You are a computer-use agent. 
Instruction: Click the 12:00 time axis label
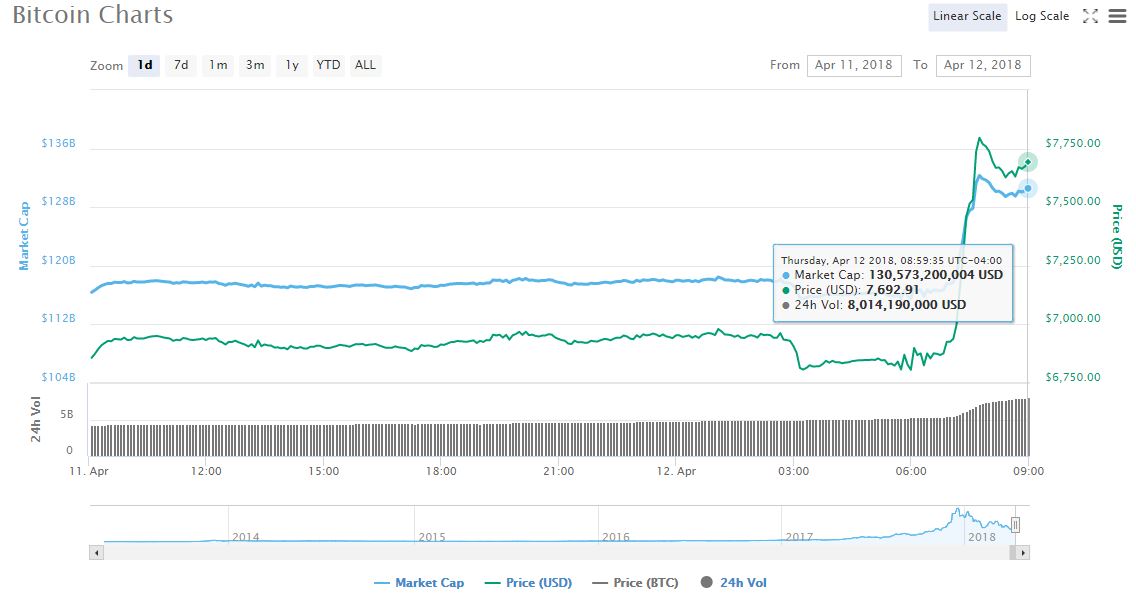pyautogui.click(x=206, y=471)
